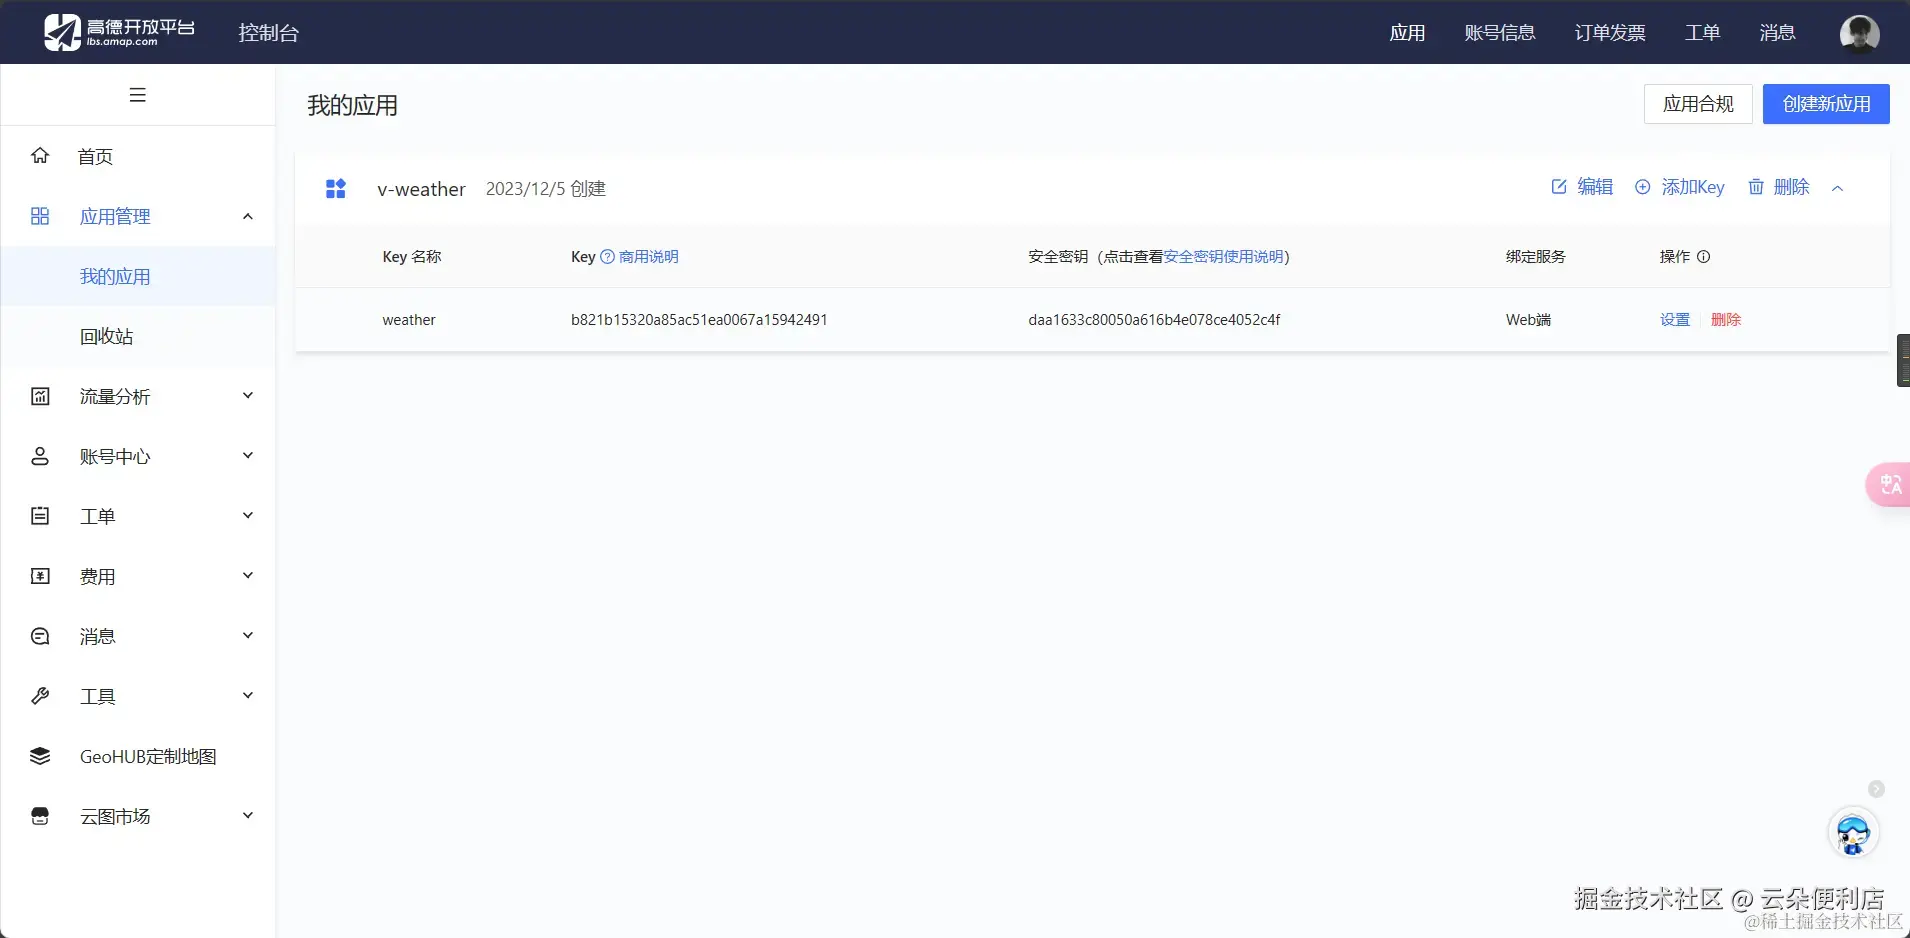The width and height of the screenshot is (1910, 938).
Task: Collapse the sidebar with the hamburger icon
Action: [138, 95]
